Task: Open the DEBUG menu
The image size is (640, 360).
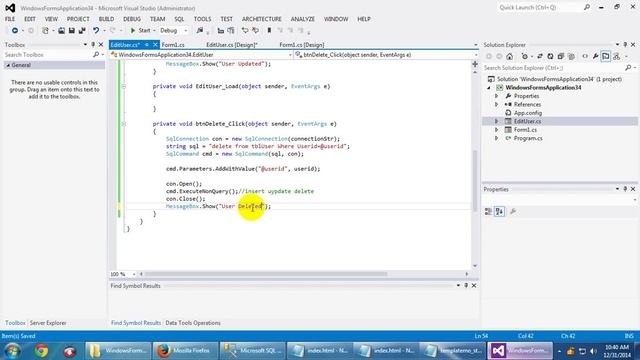Action: [x=132, y=19]
